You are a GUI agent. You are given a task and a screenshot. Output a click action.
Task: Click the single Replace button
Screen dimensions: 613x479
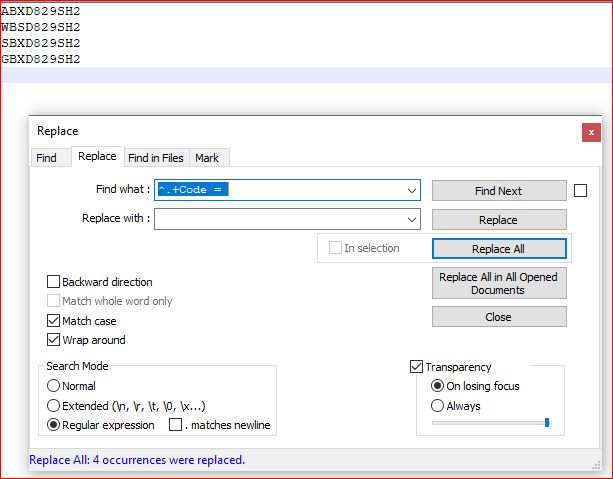point(499,220)
